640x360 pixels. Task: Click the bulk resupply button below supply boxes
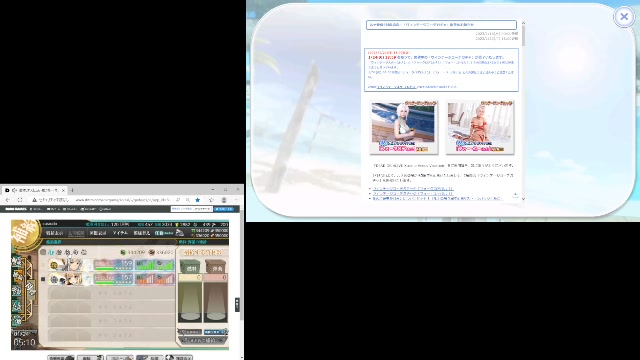[x=203, y=340]
